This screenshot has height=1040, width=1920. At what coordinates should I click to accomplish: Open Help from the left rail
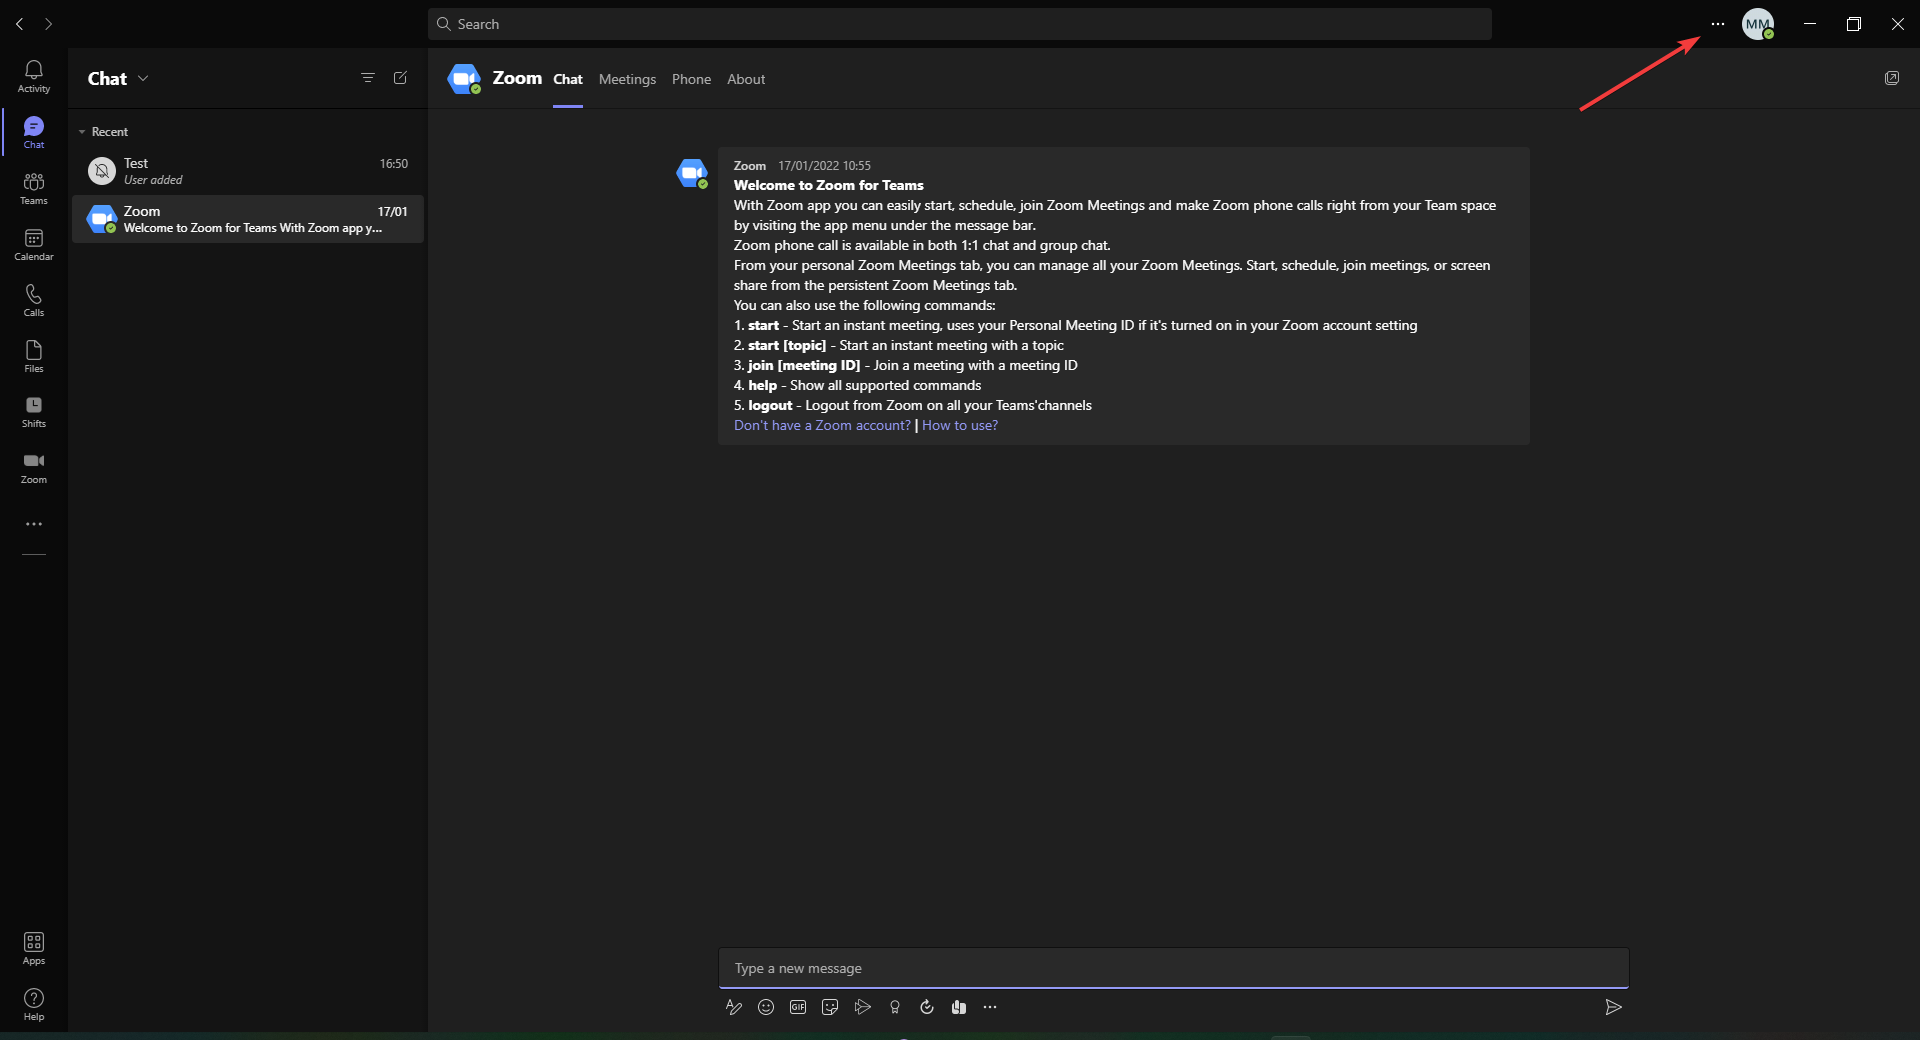(x=34, y=1004)
